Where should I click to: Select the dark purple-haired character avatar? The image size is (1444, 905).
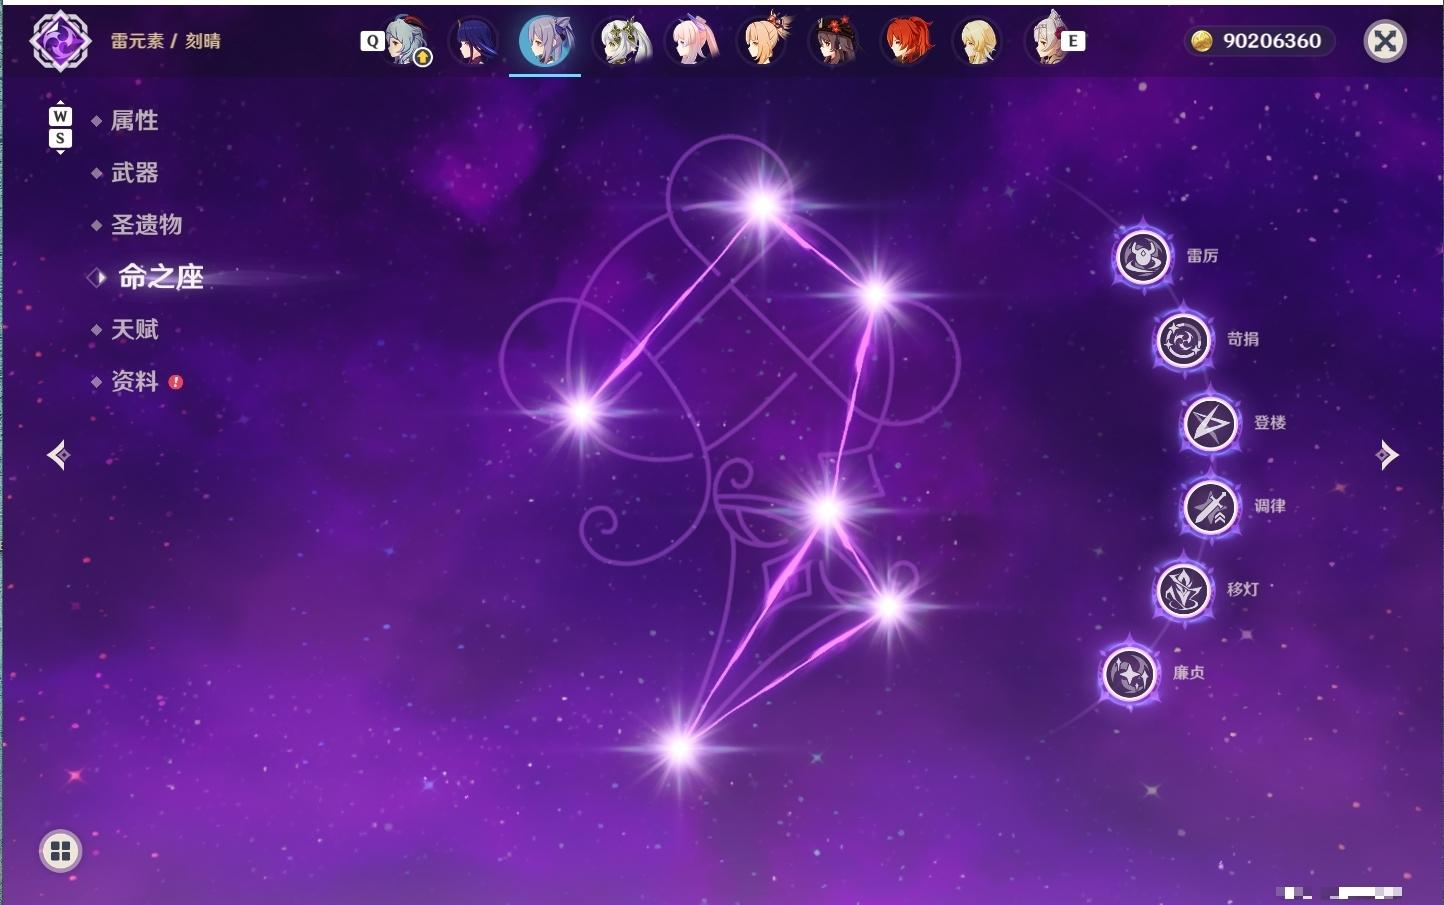point(473,41)
